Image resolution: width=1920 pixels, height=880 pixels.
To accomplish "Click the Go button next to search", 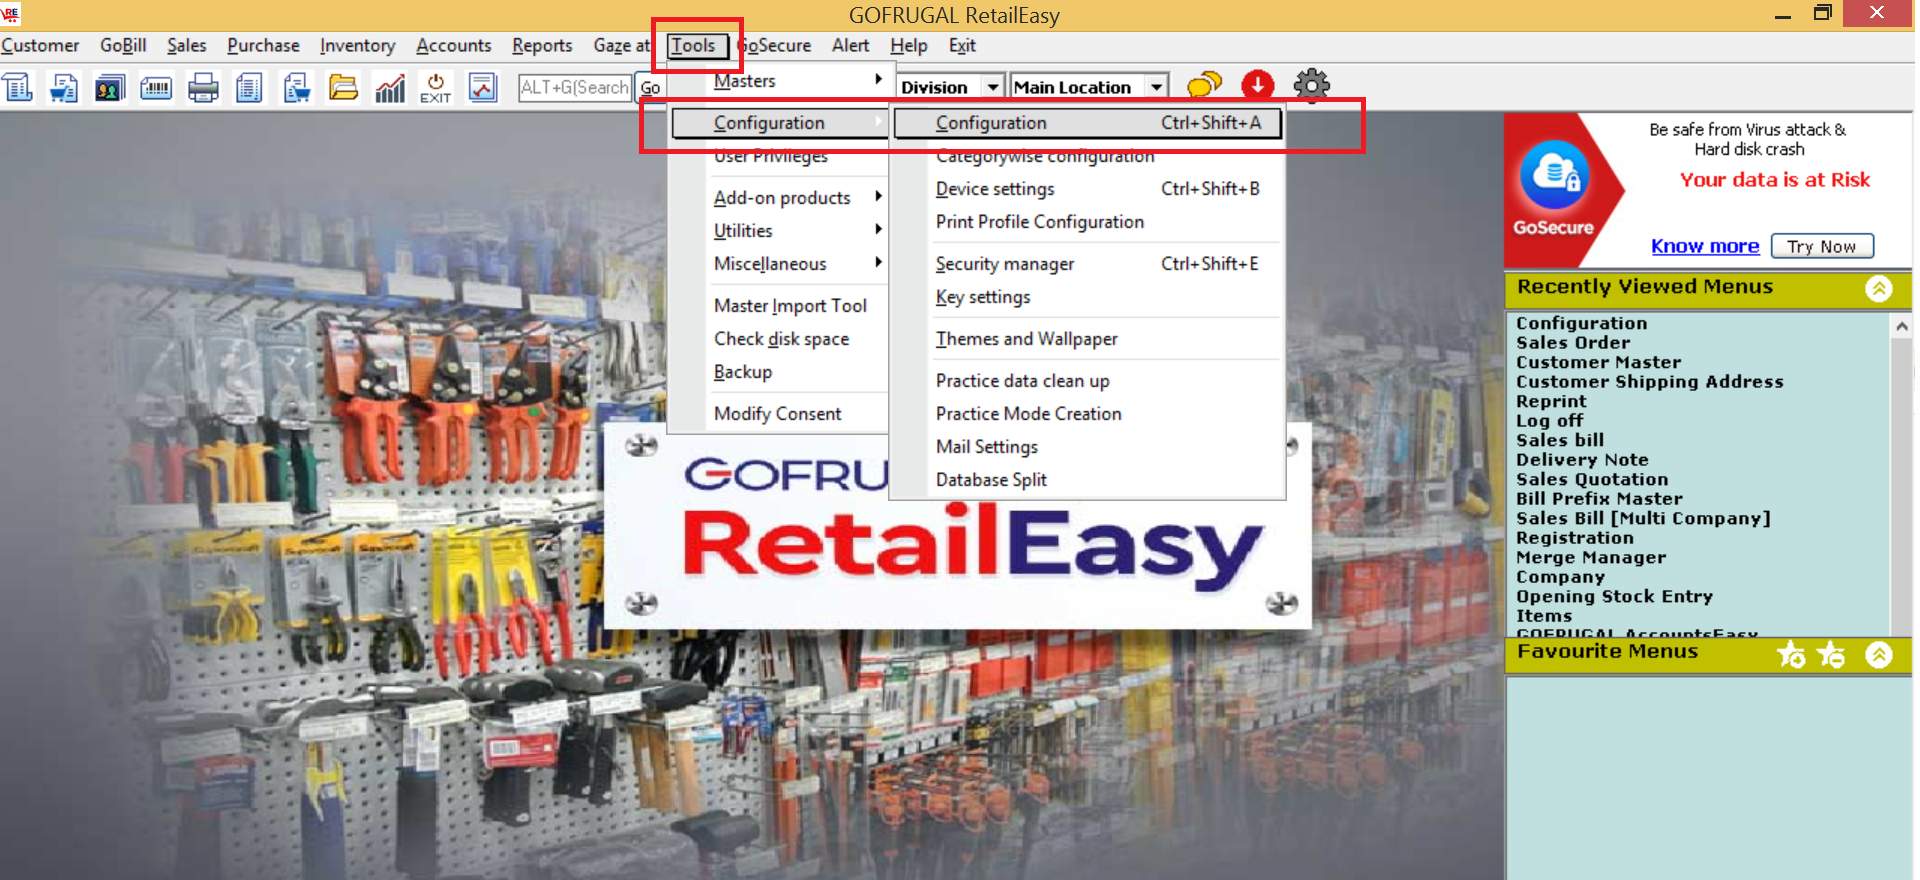I will tap(650, 87).
